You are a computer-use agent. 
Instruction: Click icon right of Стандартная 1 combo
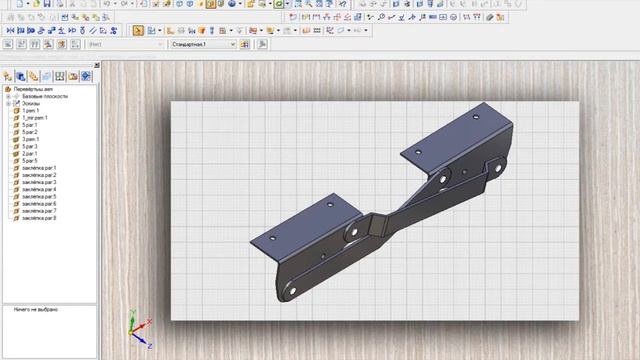[x=245, y=44]
